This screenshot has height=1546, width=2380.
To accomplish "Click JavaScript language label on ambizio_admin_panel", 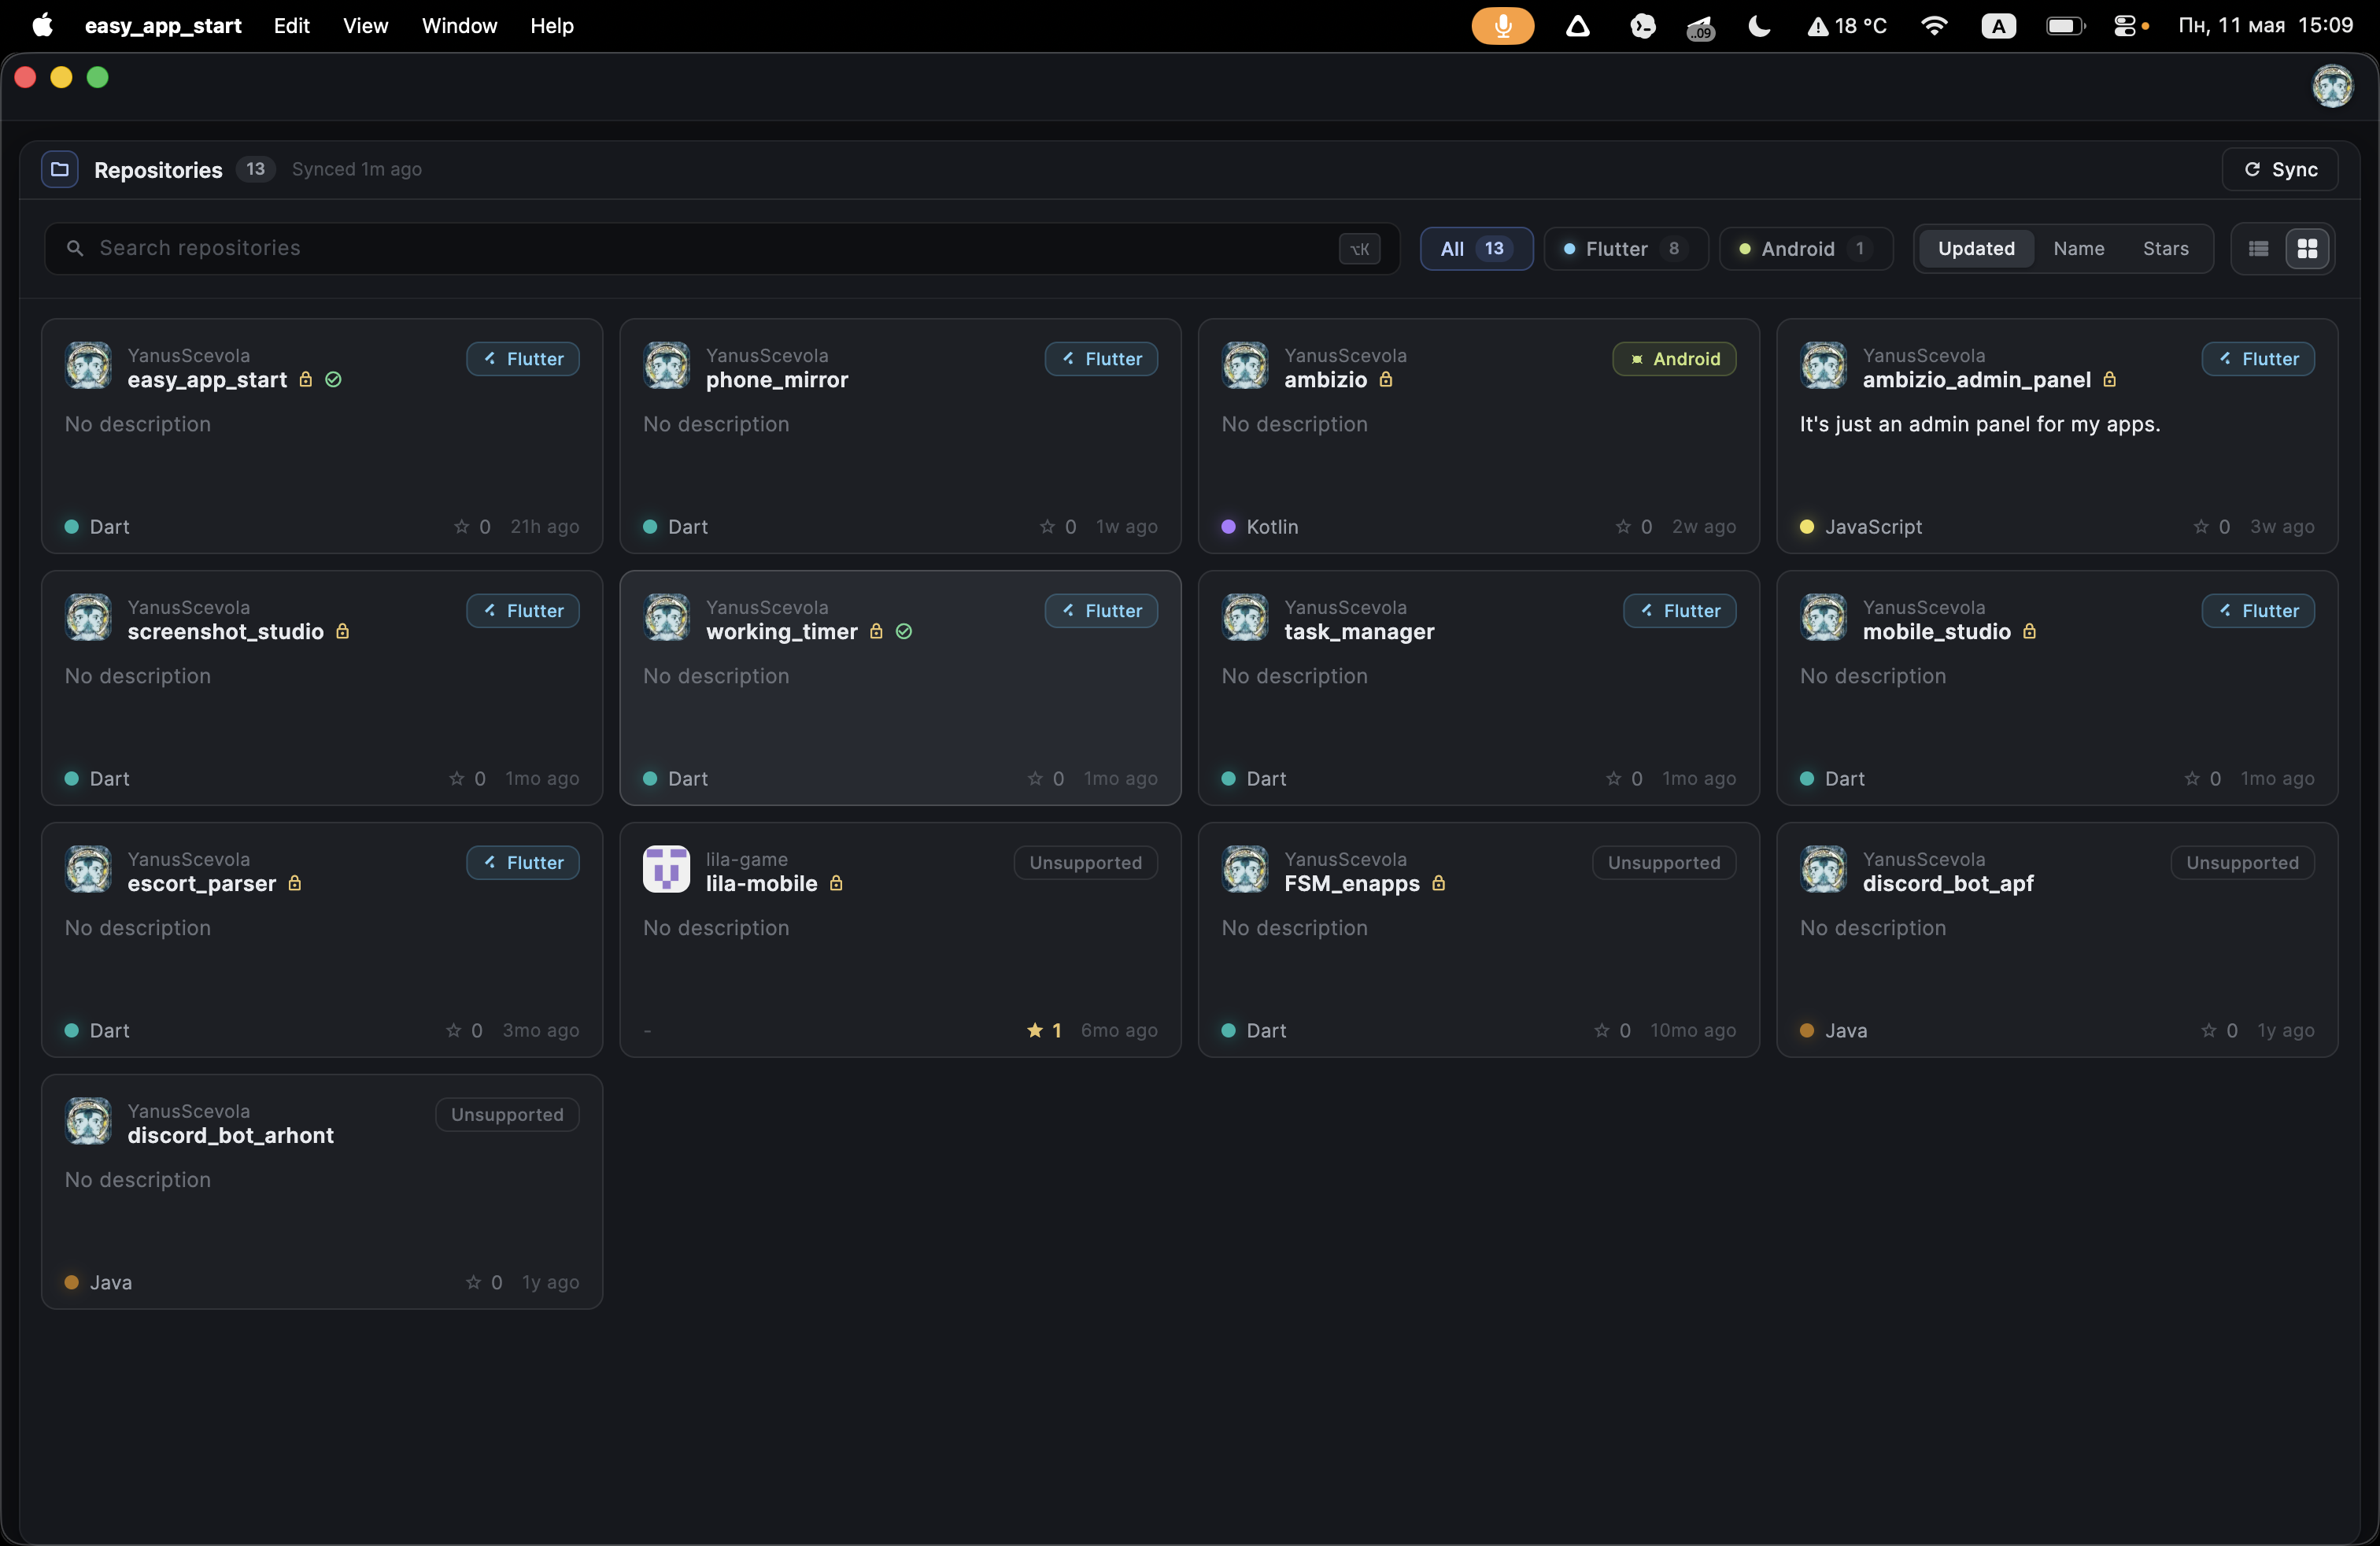I will pos(1873,527).
